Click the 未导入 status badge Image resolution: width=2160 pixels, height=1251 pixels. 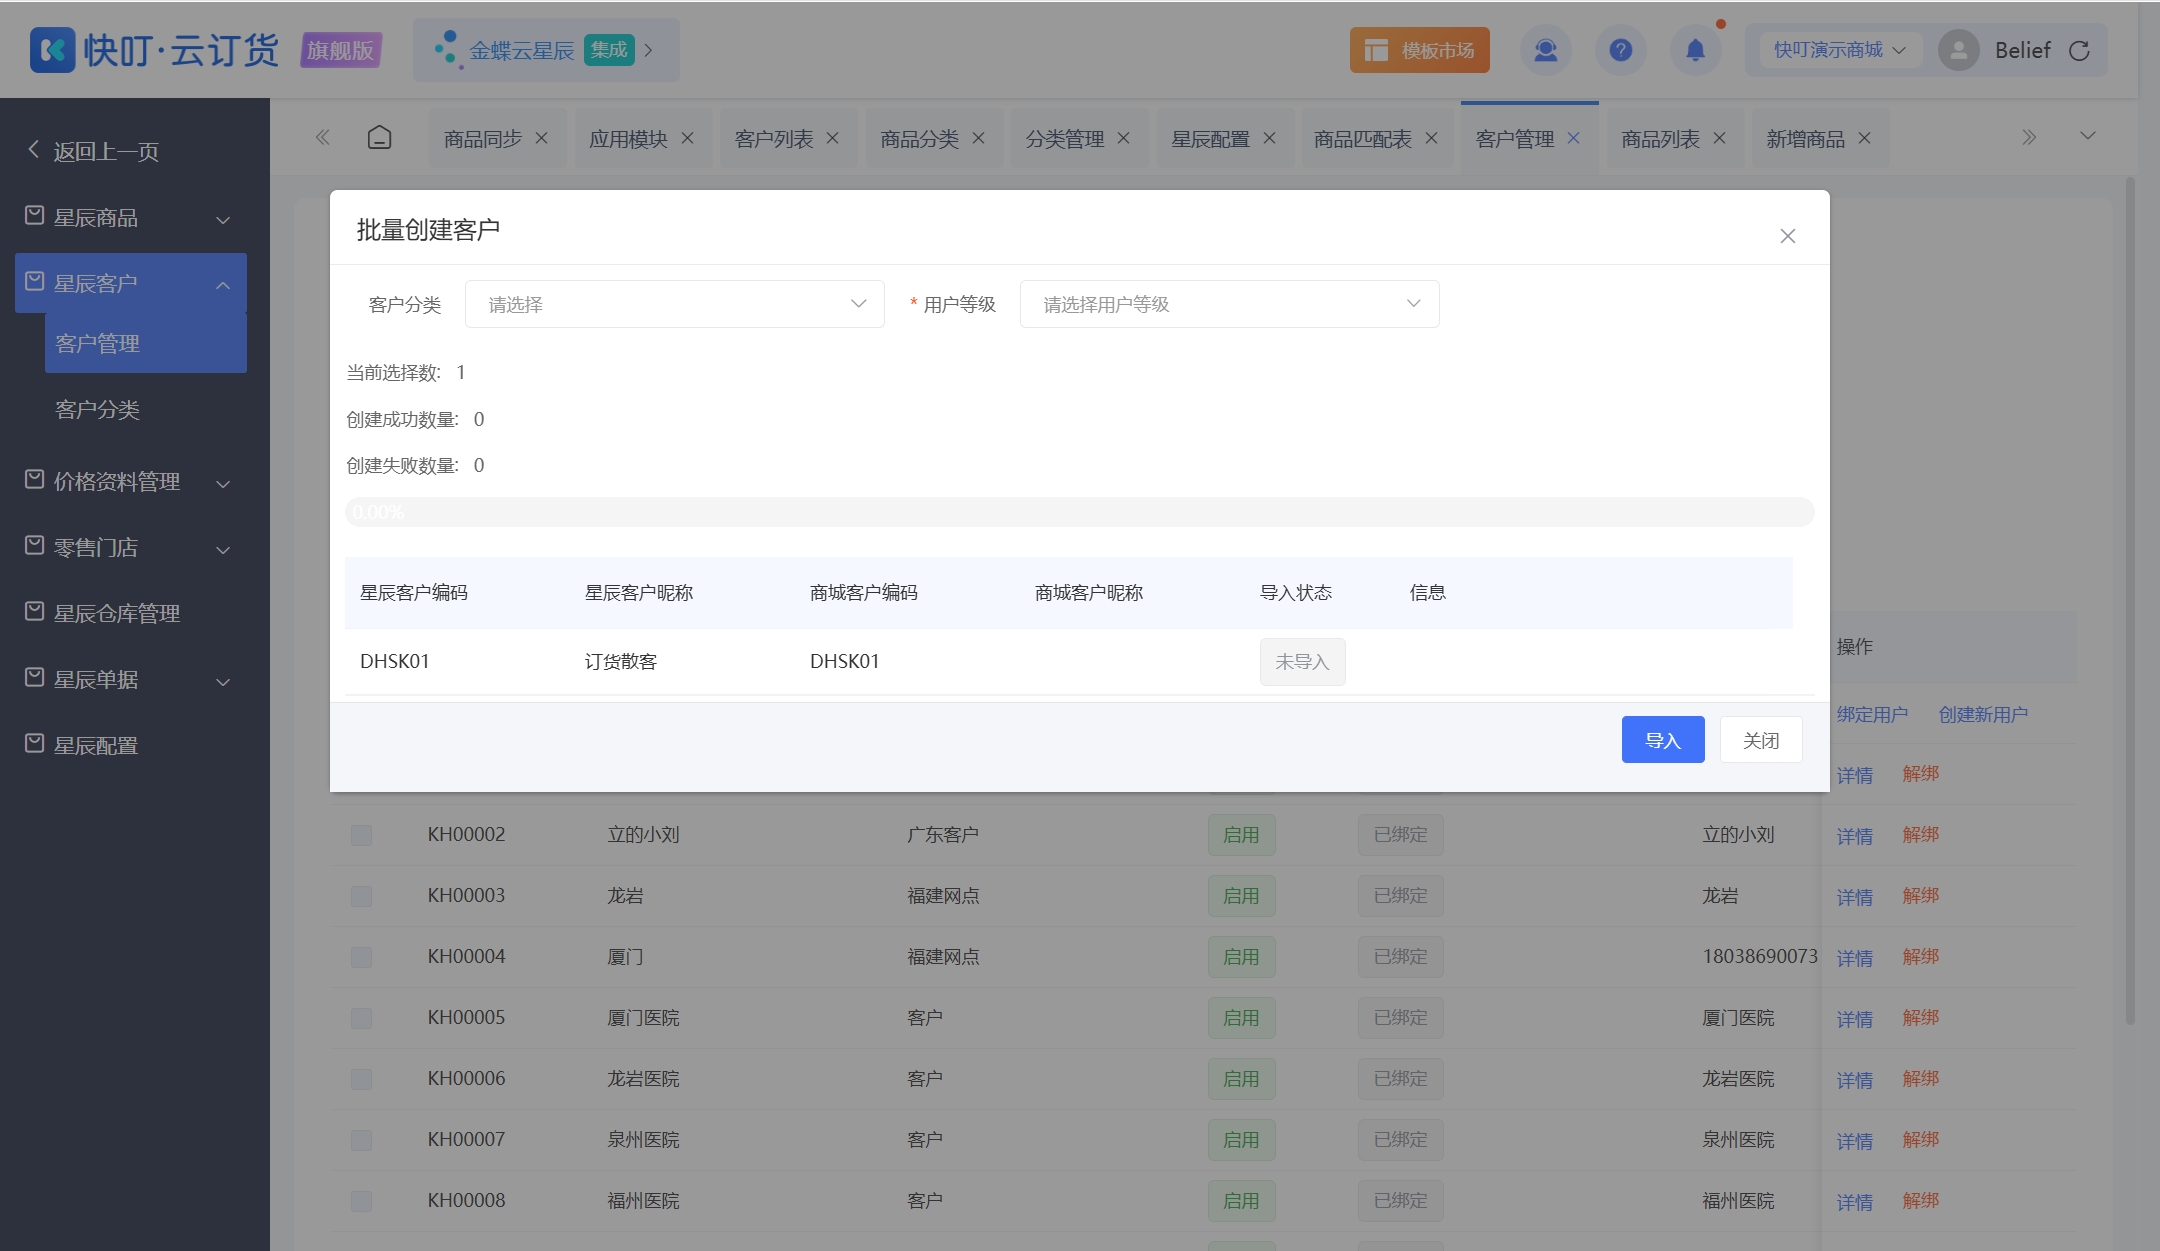[1302, 662]
